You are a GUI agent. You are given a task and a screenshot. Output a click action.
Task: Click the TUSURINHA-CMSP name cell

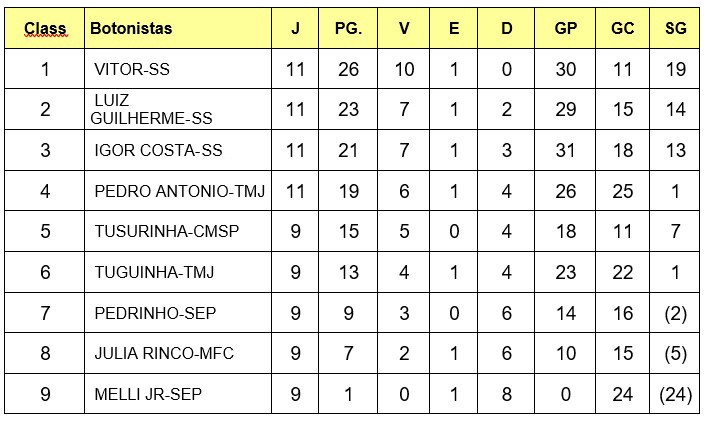click(x=166, y=232)
